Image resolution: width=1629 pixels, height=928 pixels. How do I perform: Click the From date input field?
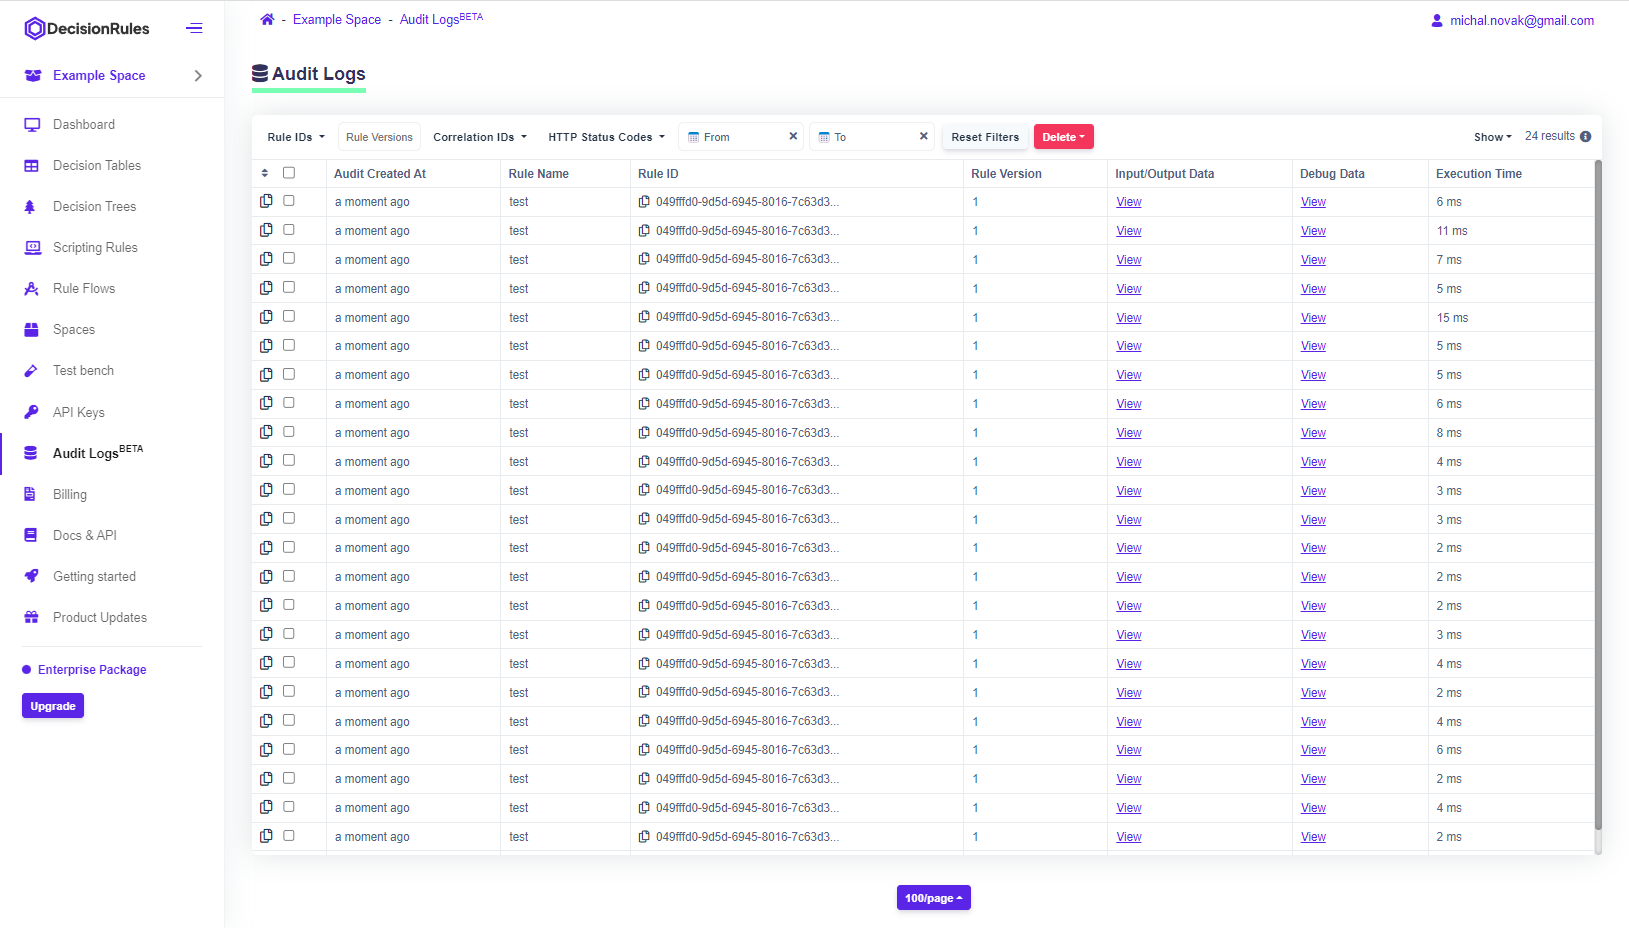740,137
